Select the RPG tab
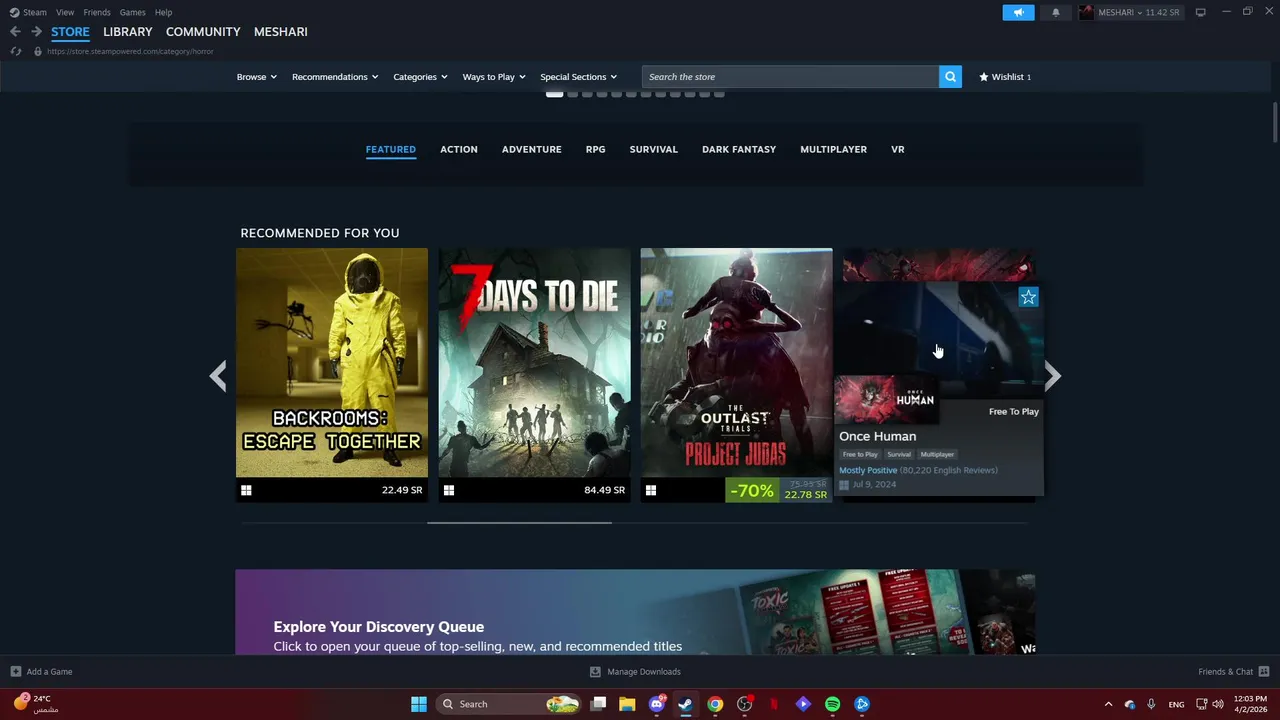Image resolution: width=1280 pixels, height=720 pixels. (x=595, y=149)
